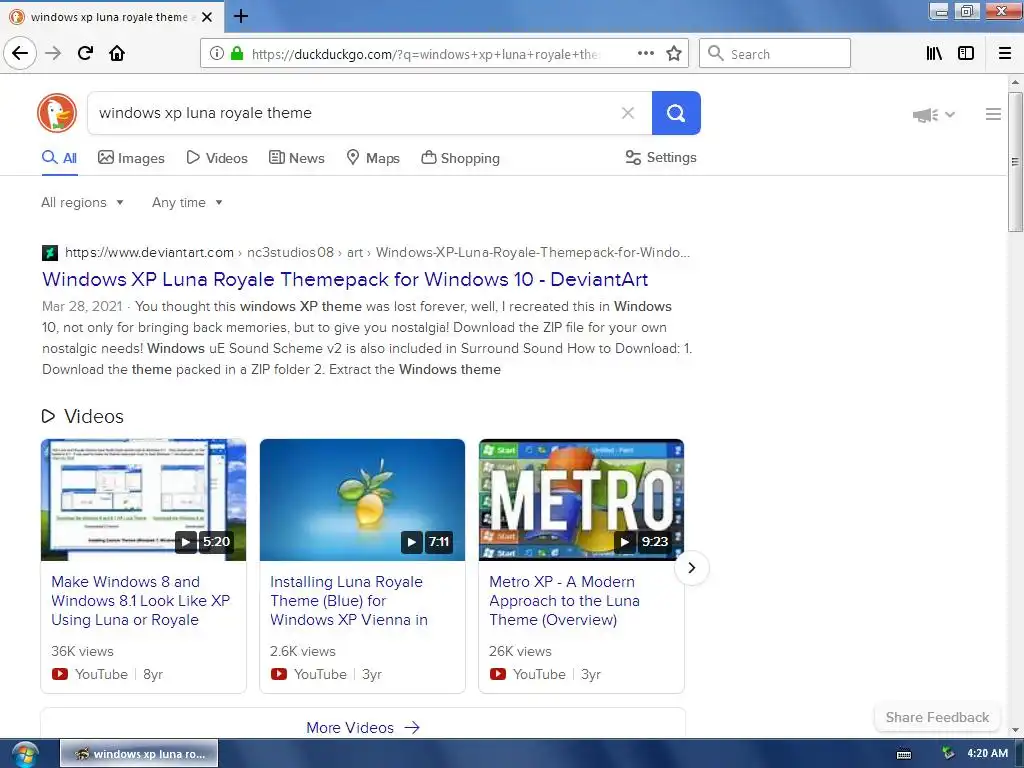Click the Firefox Search box
Screen dimensions: 1024x768
coord(775,53)
